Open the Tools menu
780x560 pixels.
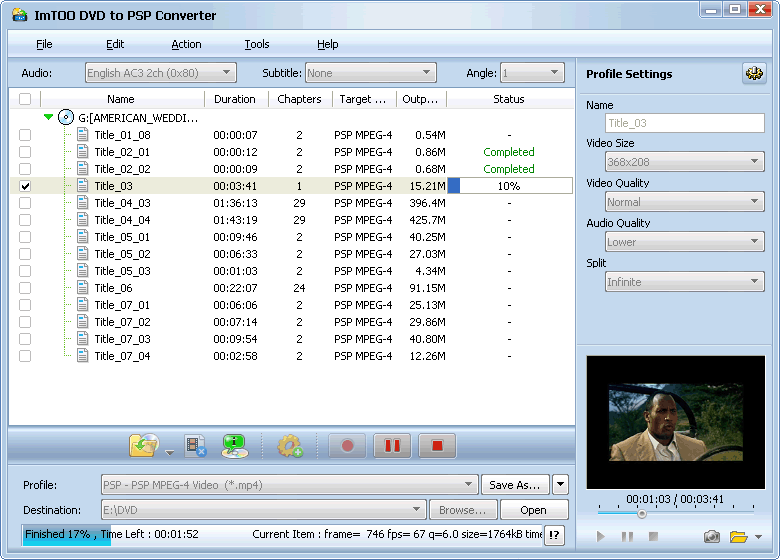click(x=257, y=44)
